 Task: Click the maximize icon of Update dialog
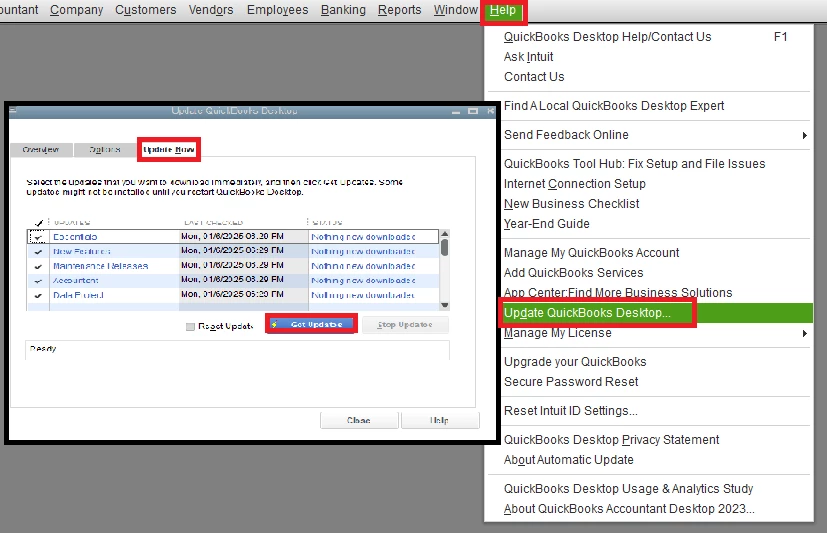473,111
